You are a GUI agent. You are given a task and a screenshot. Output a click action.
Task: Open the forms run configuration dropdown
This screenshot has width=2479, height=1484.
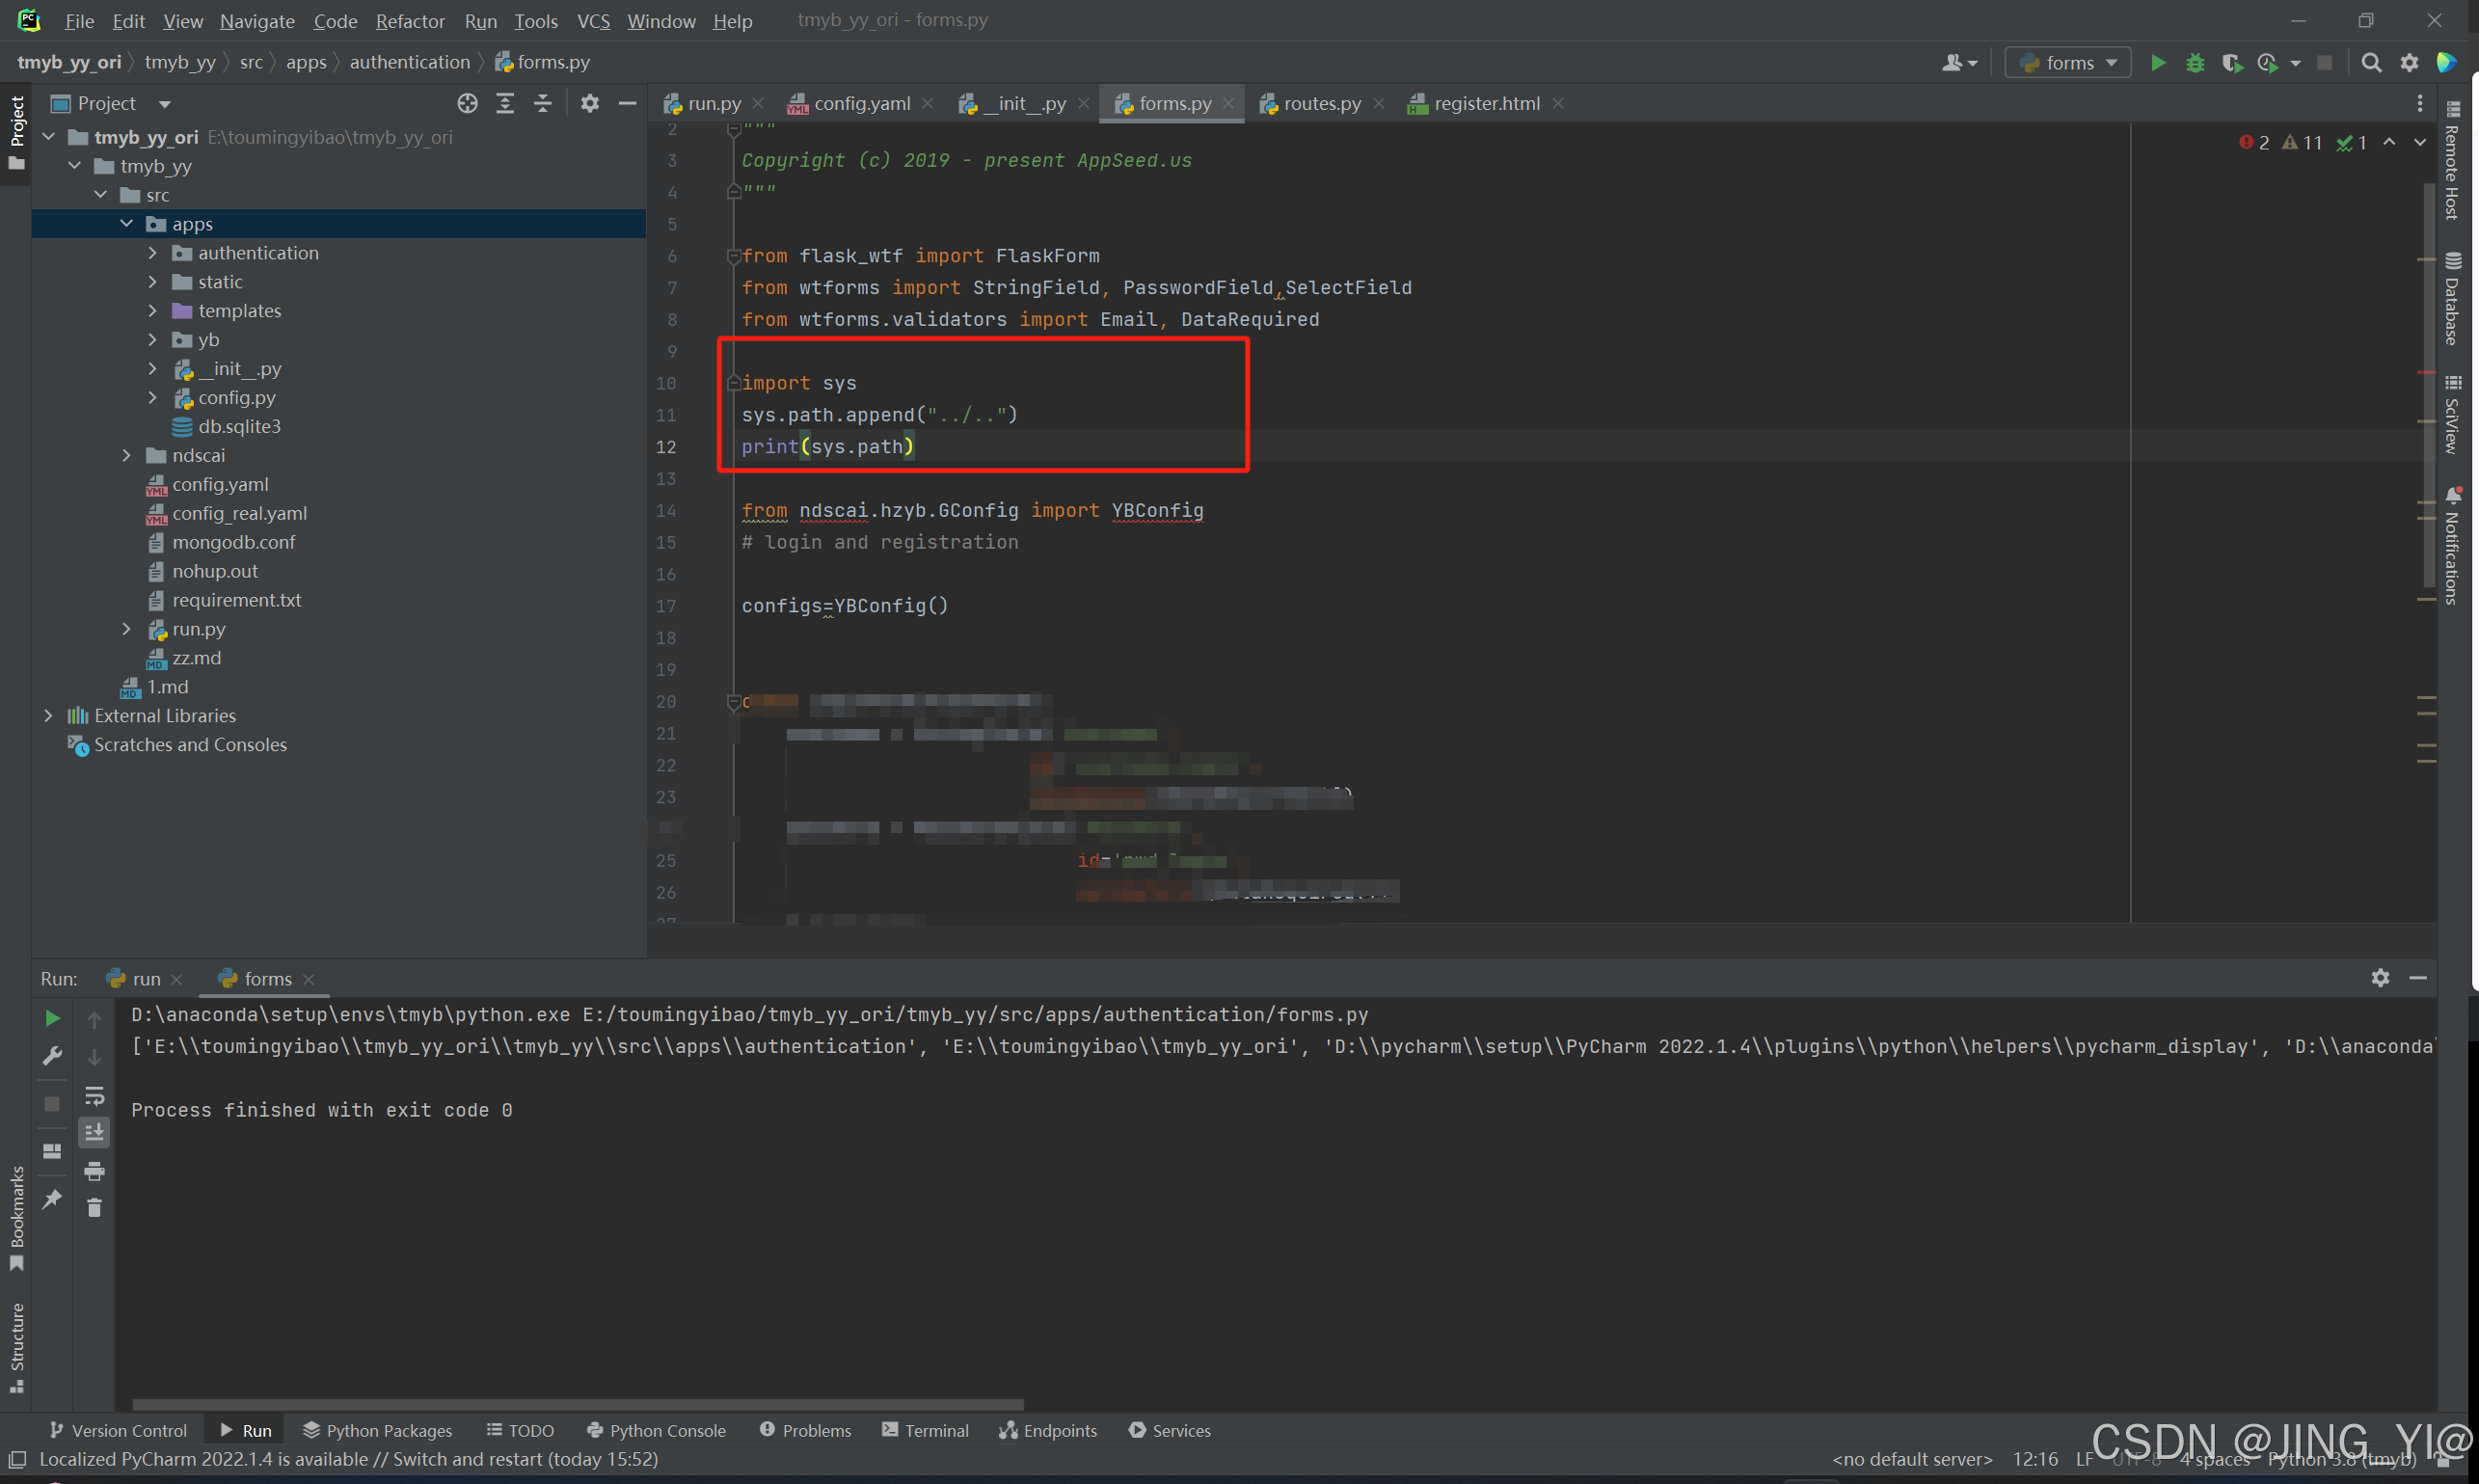pyautogui.click(x=2068, y=63)
